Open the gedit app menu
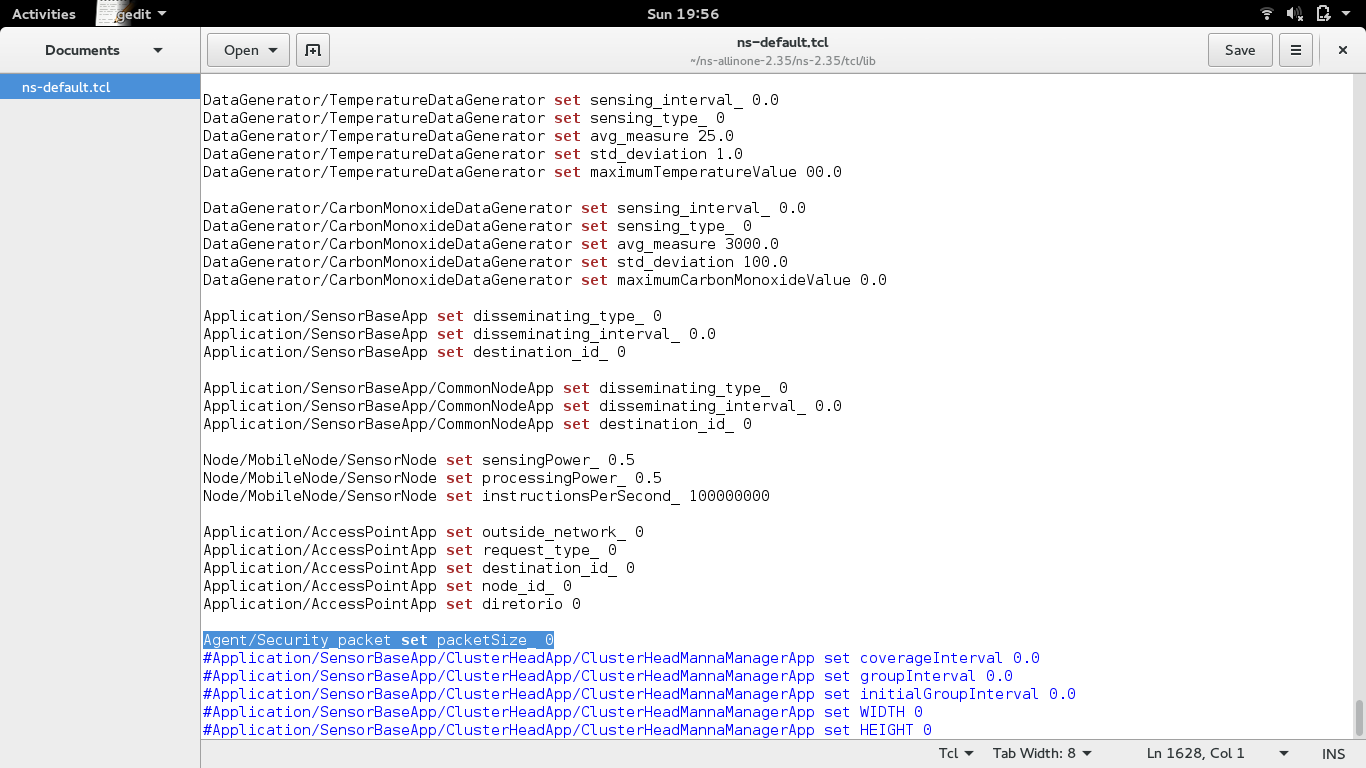 142,14
